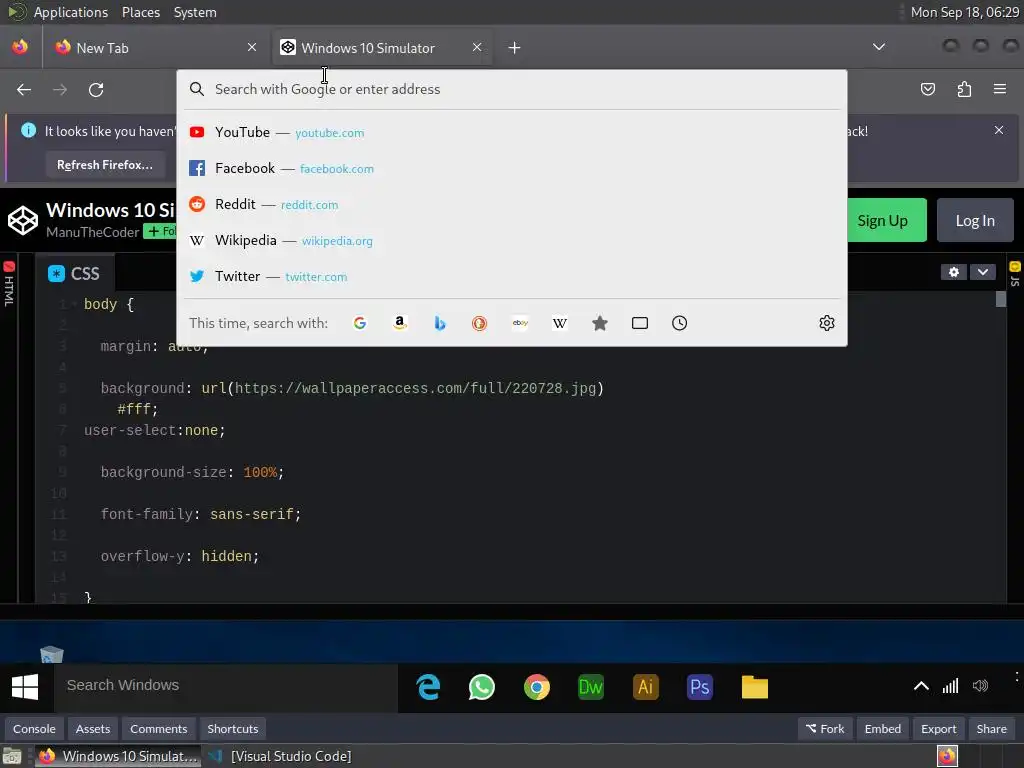Open the Assets panel

93,729
